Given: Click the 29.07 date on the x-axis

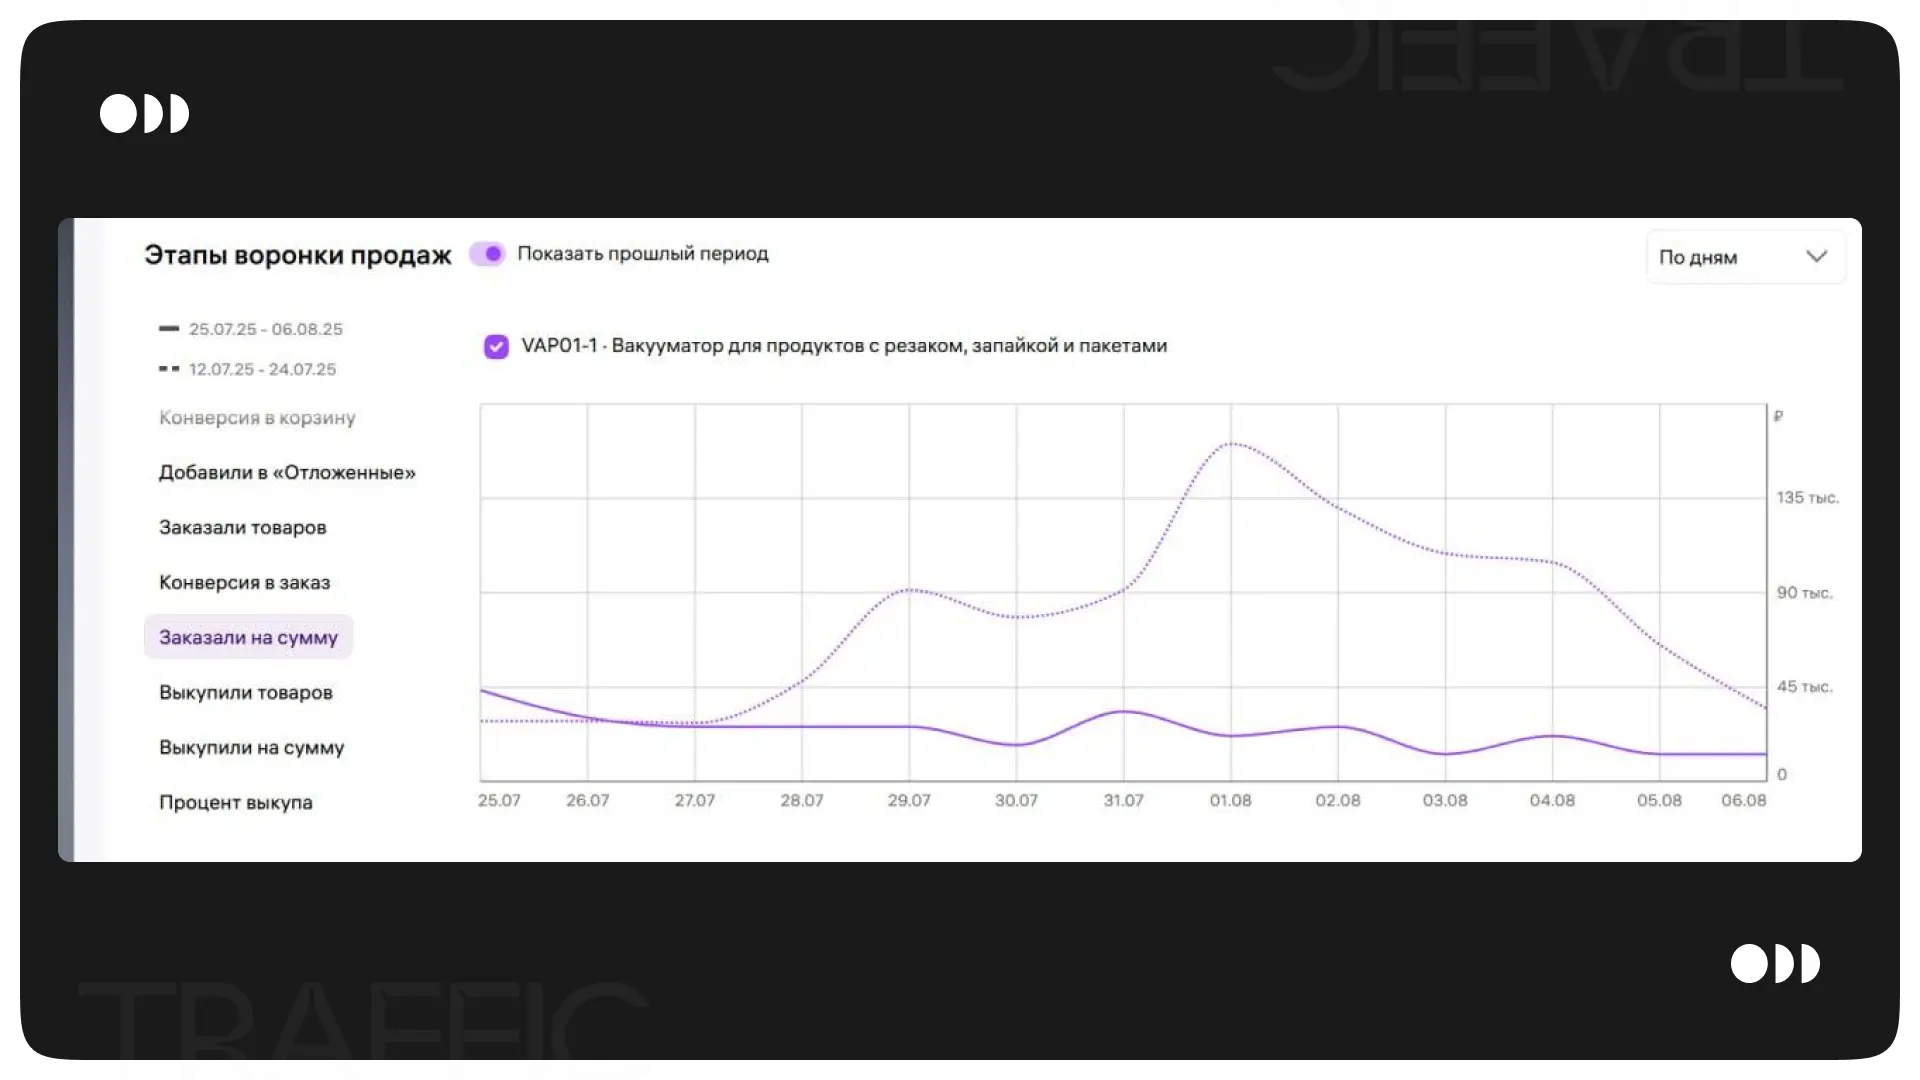Looking at the screenshot, I should click(908, 801).
